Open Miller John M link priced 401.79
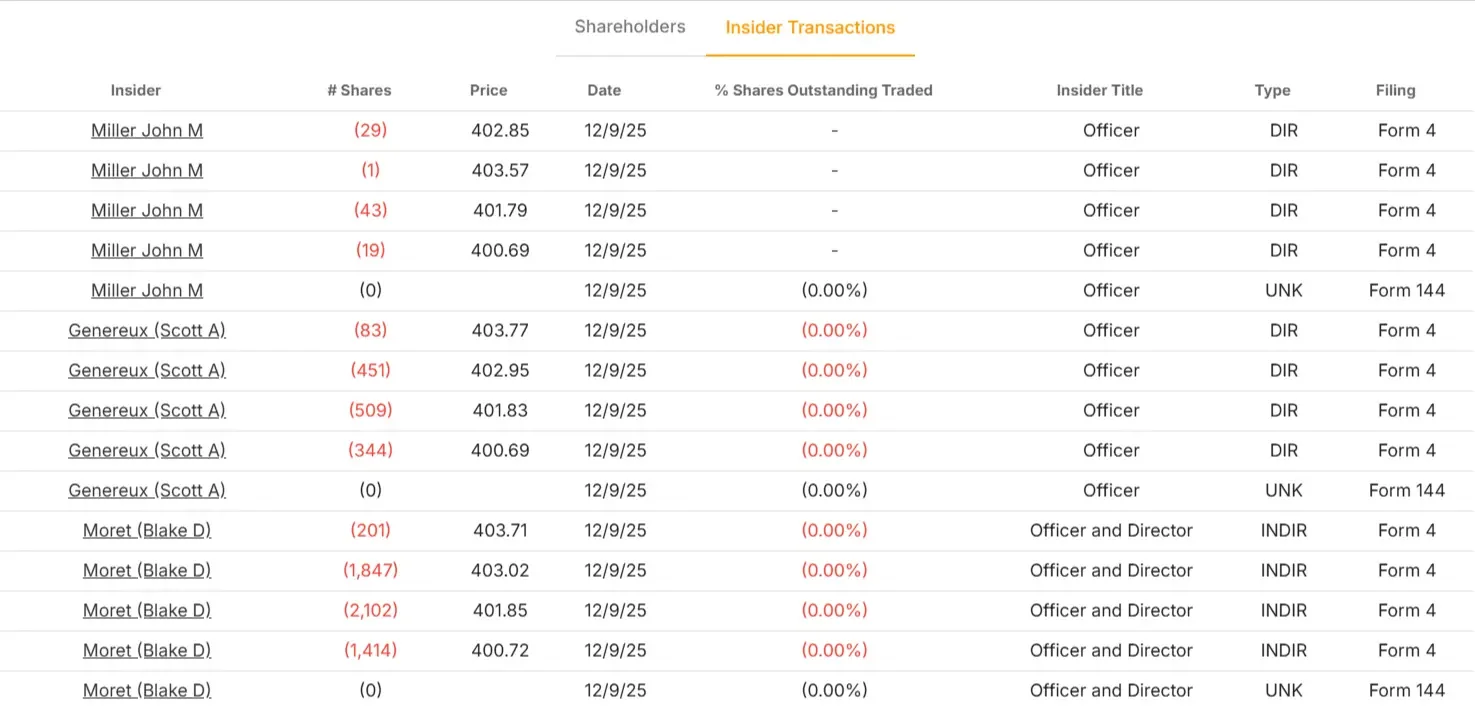 point(147,211)
